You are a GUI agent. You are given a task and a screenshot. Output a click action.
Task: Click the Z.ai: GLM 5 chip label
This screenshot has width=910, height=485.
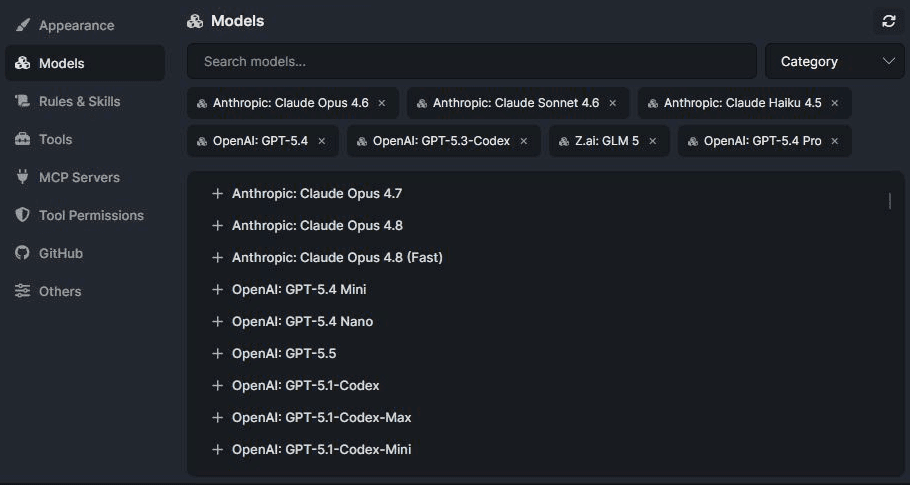607,141
